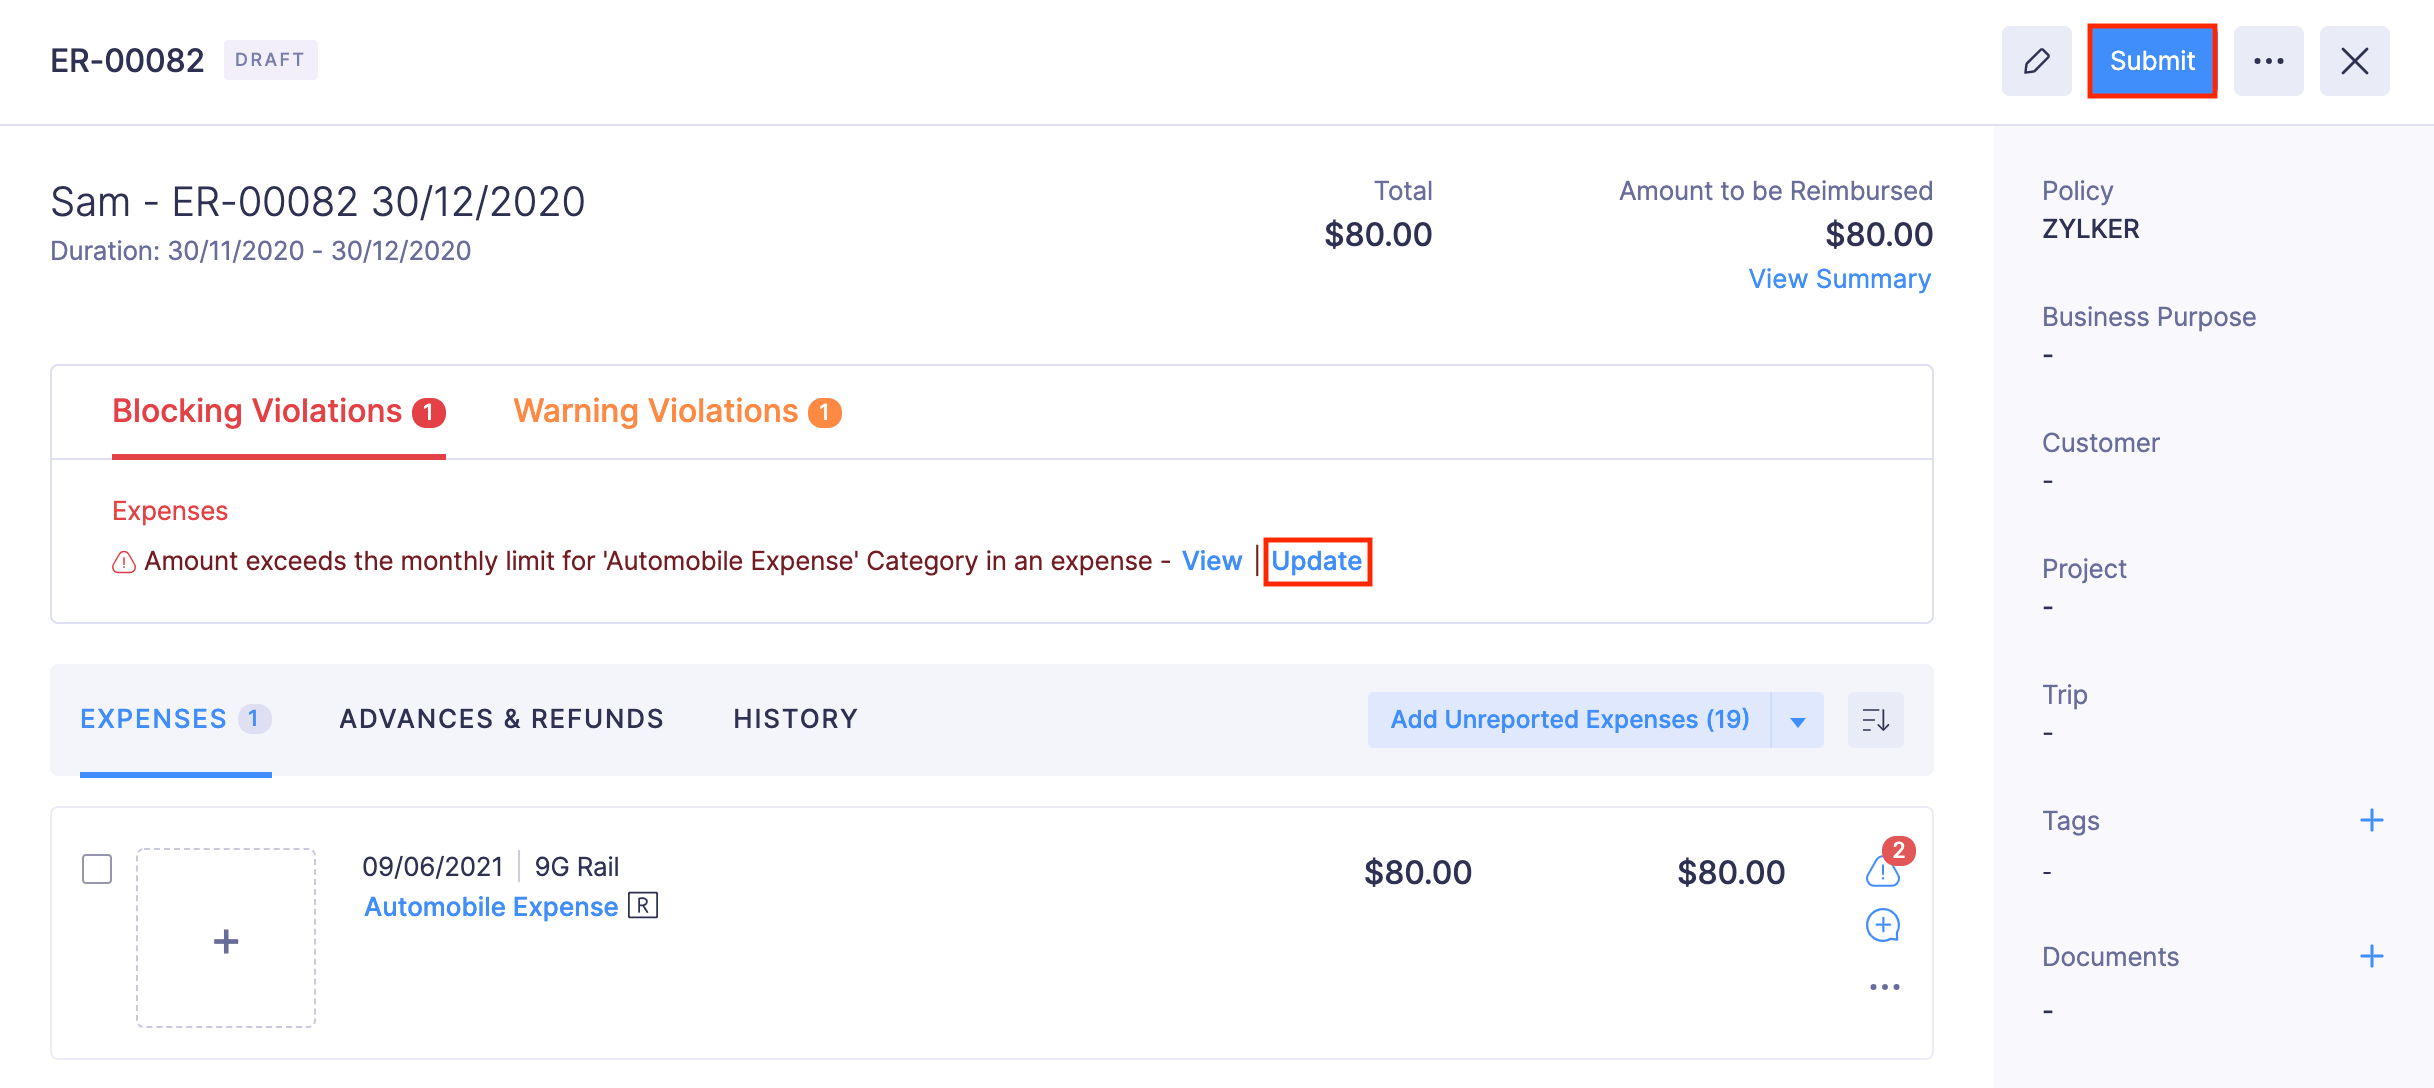Image resolution: width=2434 pixels, height=1088 pixels.
Task: Click the pencil edit report icon
Action: tap(2036, 61)
